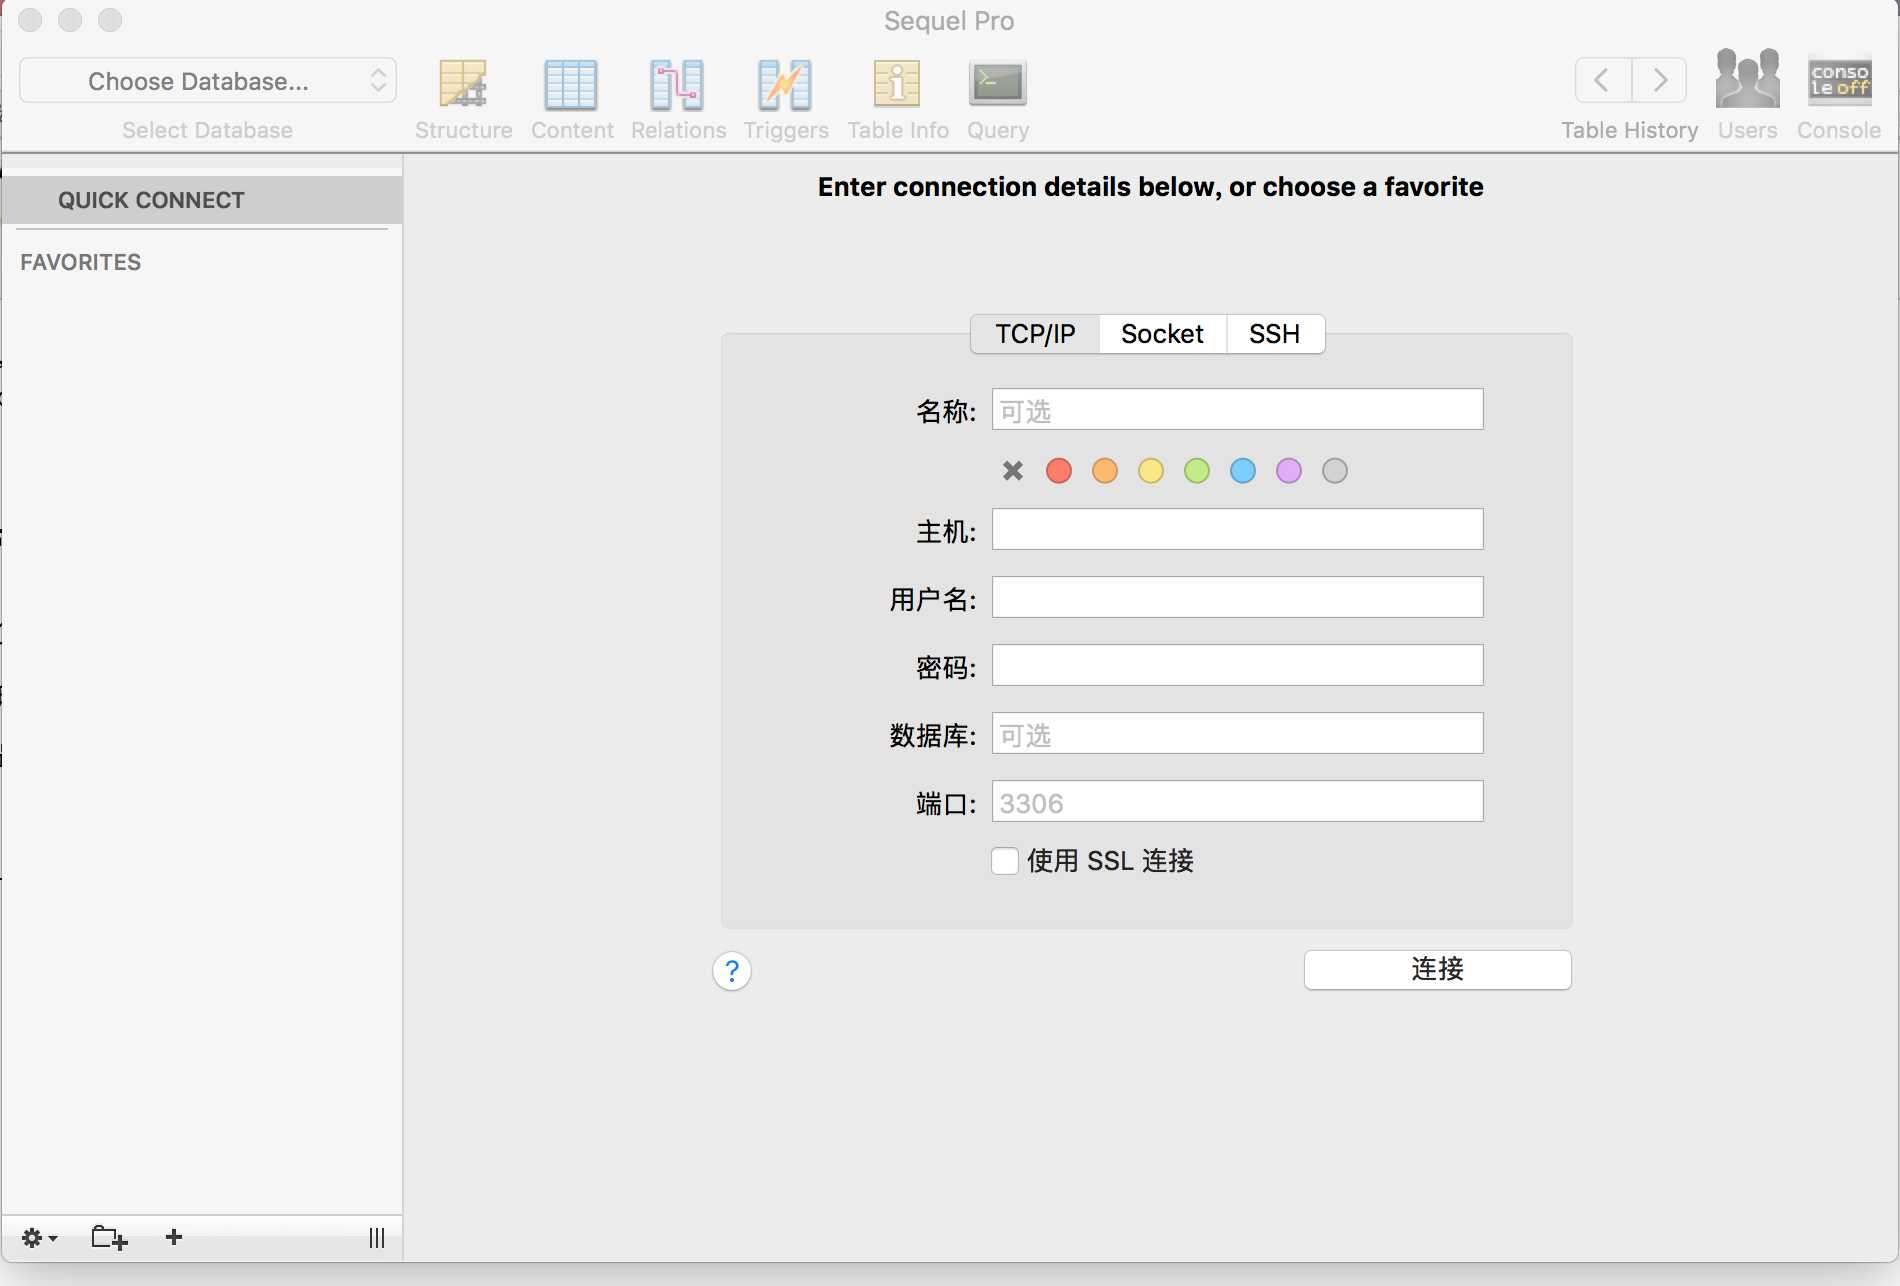Focus the 名称 name field

[x=1237, y=409]
